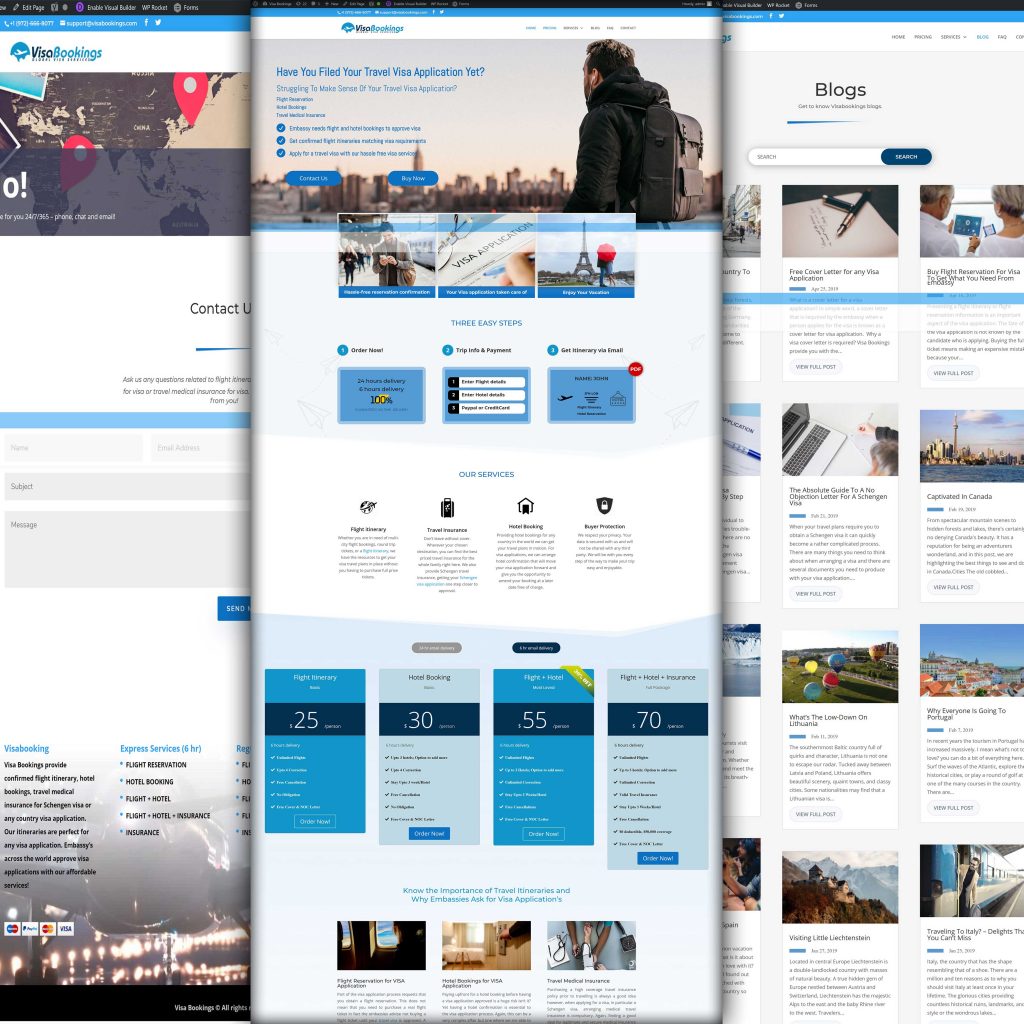
Task: Open Pricing in the blog page navigation
Action: pyautogui.click(x=924, y=37)
